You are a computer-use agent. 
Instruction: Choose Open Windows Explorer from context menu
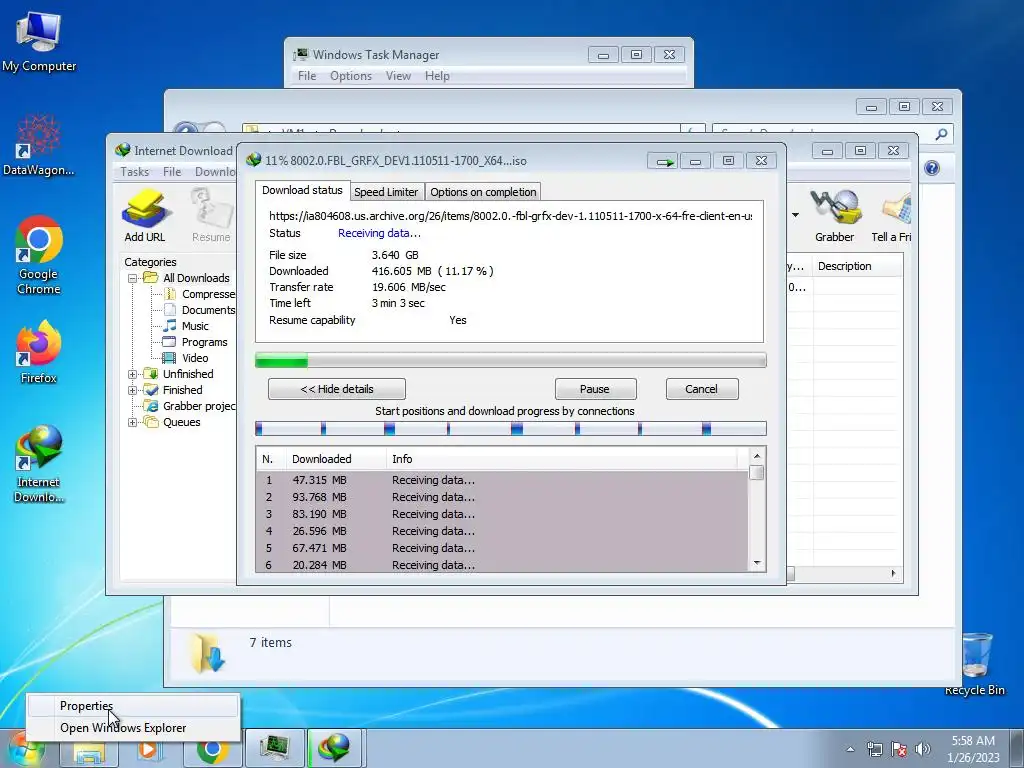(133, 728)
